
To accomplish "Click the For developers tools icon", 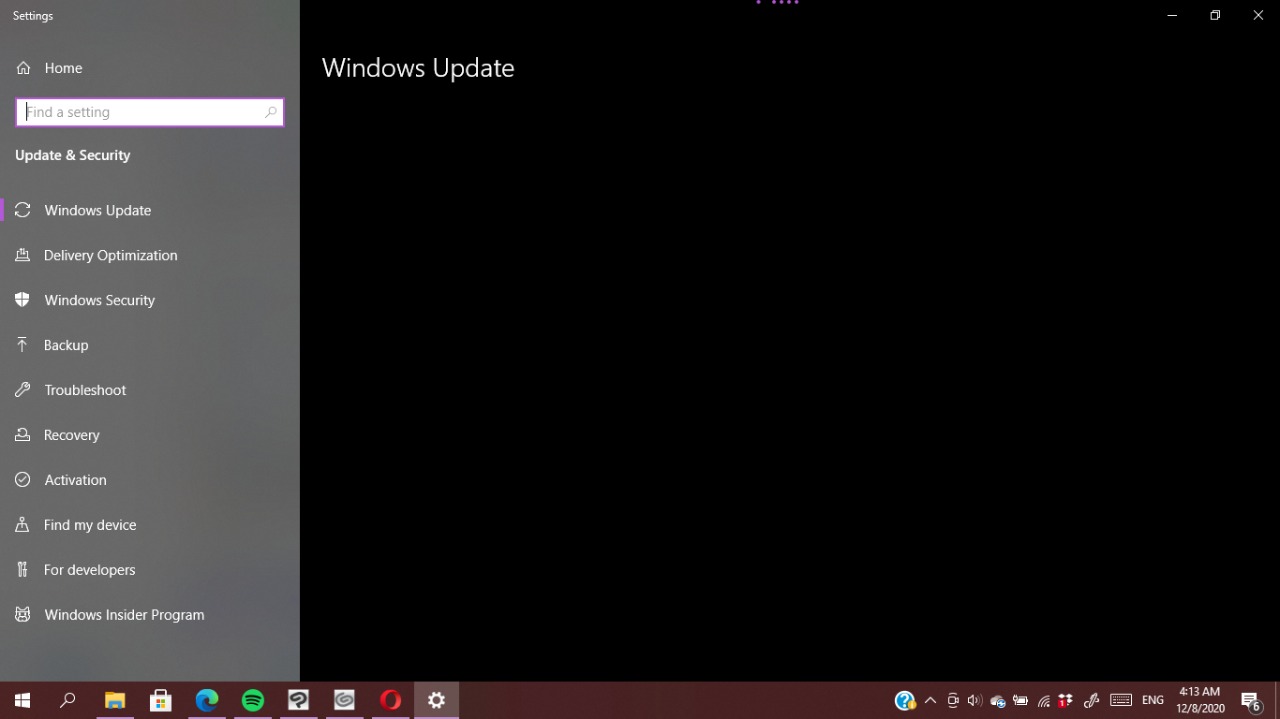I will pos(23,570).
